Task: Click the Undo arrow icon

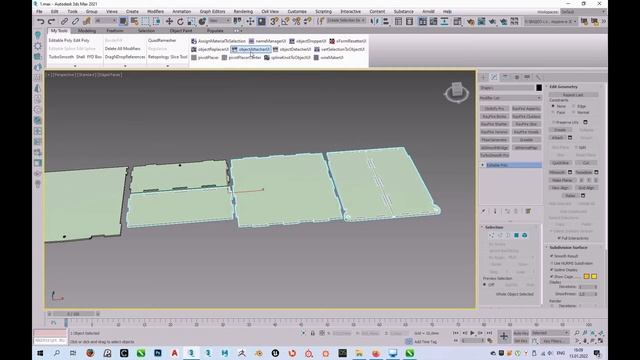Action: point(40,21)
